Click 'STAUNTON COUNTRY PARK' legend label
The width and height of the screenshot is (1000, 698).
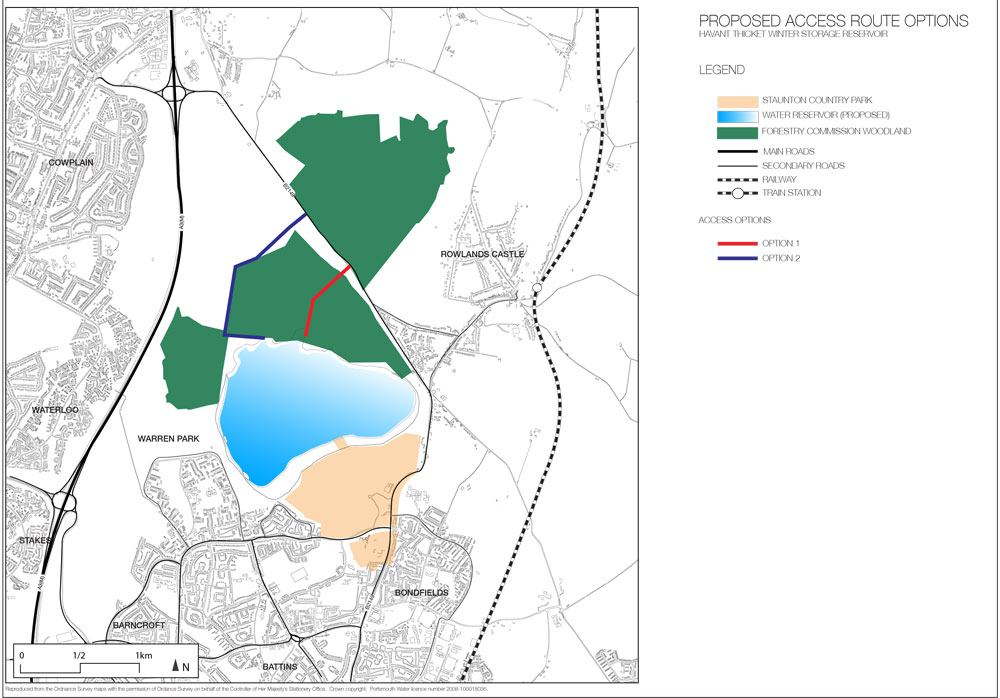click(817, 100)
